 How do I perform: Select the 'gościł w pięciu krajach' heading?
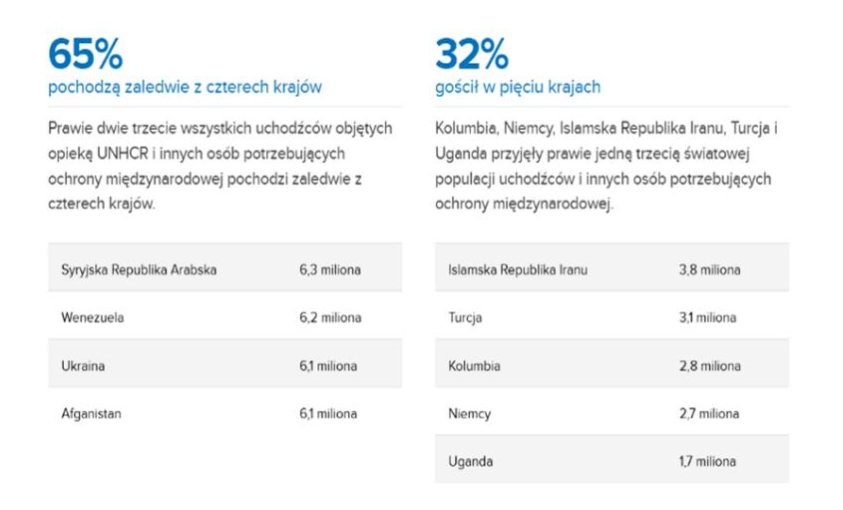click(x=518, y=87)
